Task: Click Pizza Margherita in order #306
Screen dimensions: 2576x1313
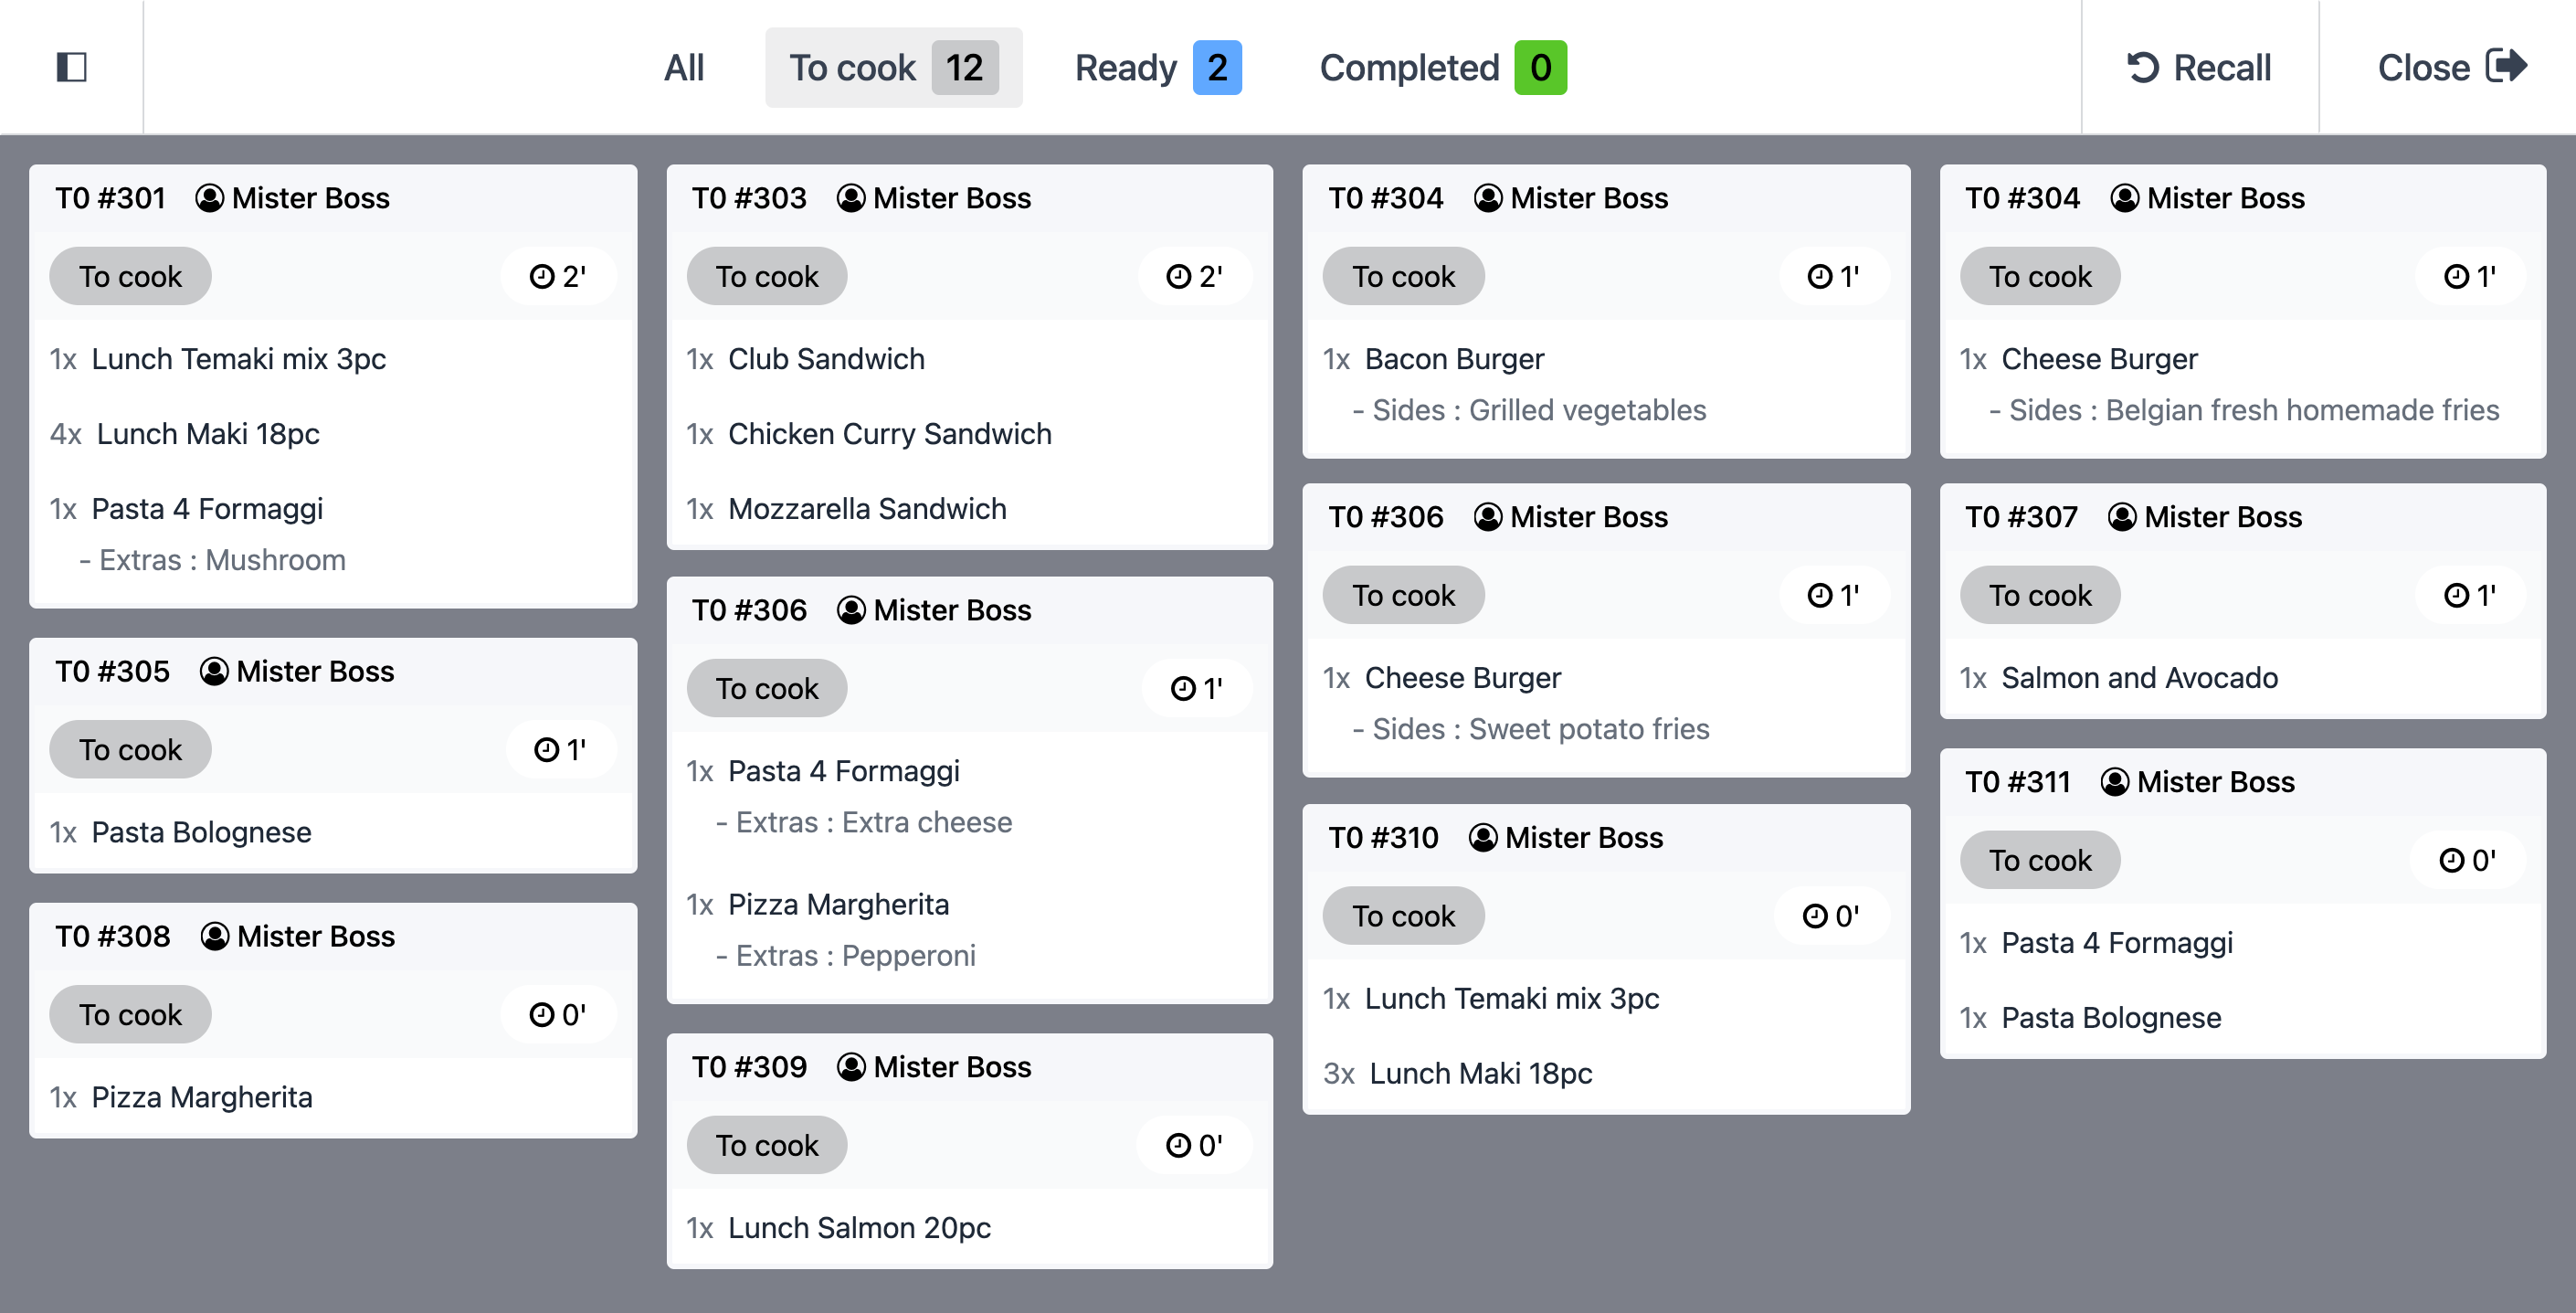Action: point(838,905)
